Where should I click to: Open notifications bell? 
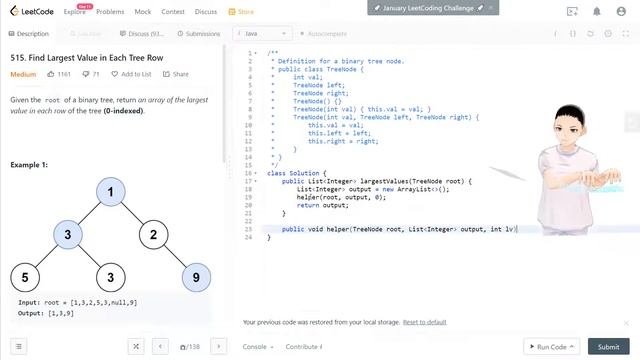point(597,11)
